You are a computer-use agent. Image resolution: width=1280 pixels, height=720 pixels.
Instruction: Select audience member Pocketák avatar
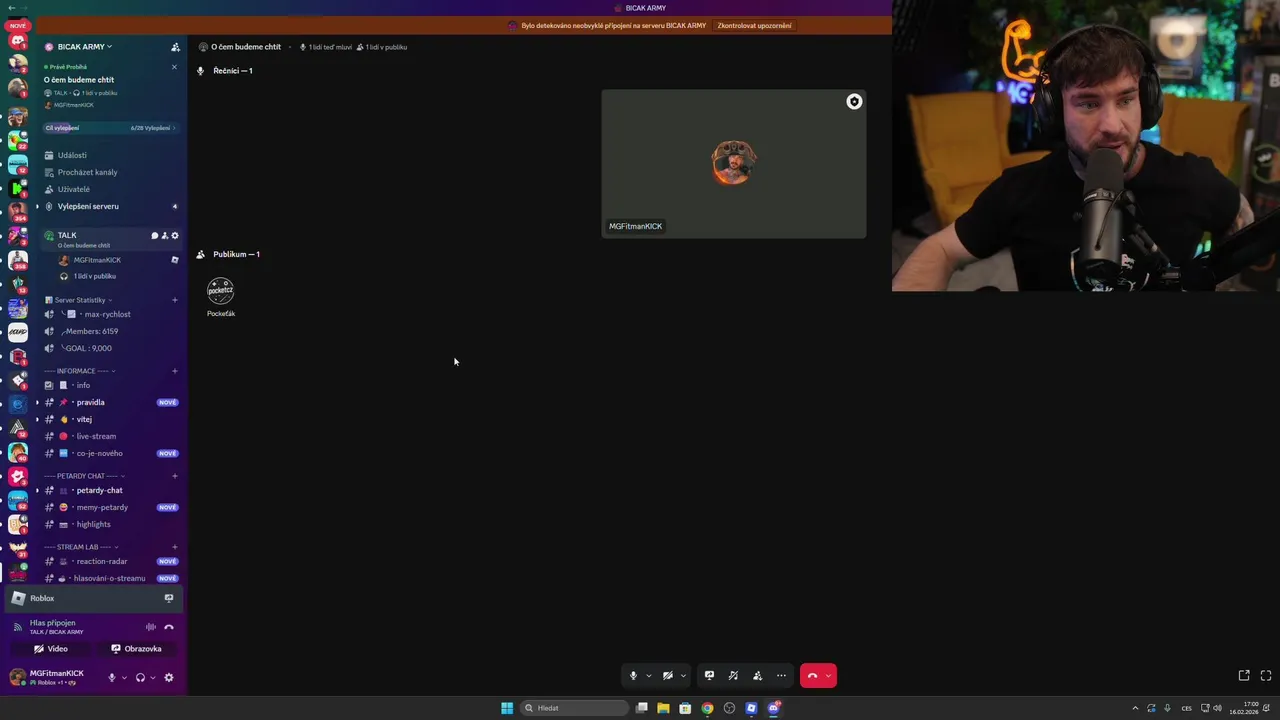(x=221, y=291)
